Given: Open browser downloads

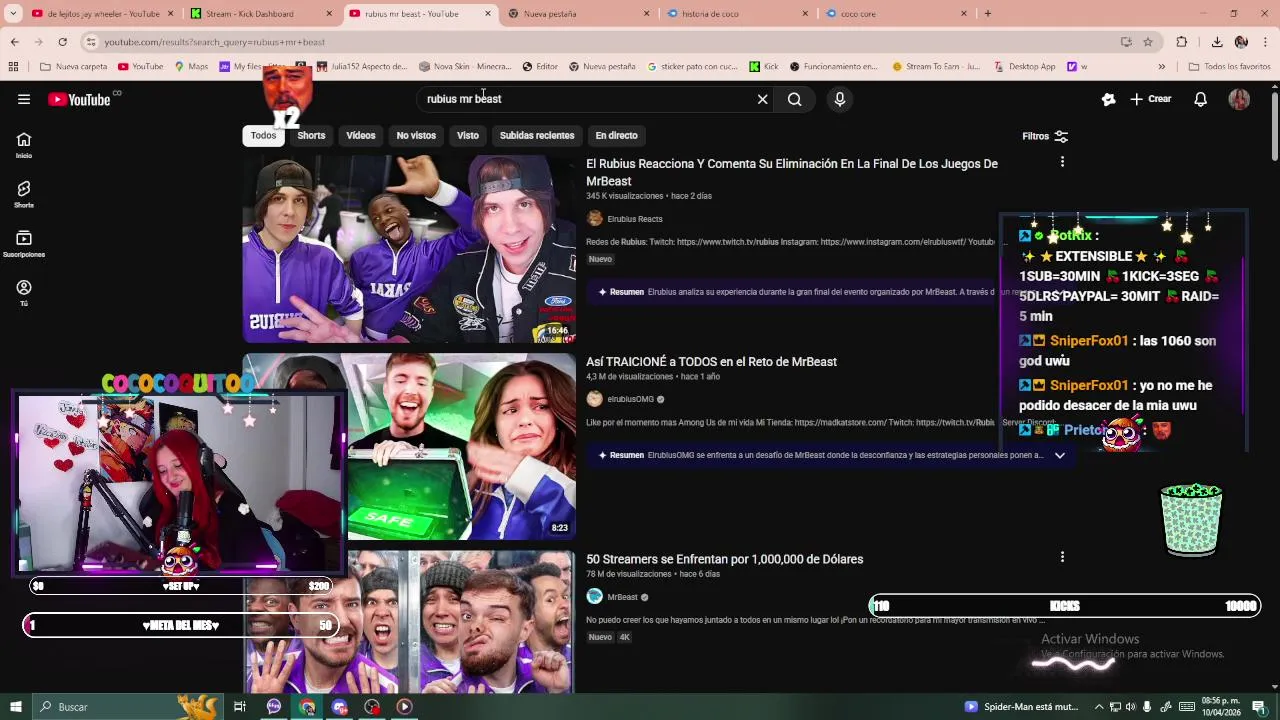Looking at the screenshot, I should 1217,42.
